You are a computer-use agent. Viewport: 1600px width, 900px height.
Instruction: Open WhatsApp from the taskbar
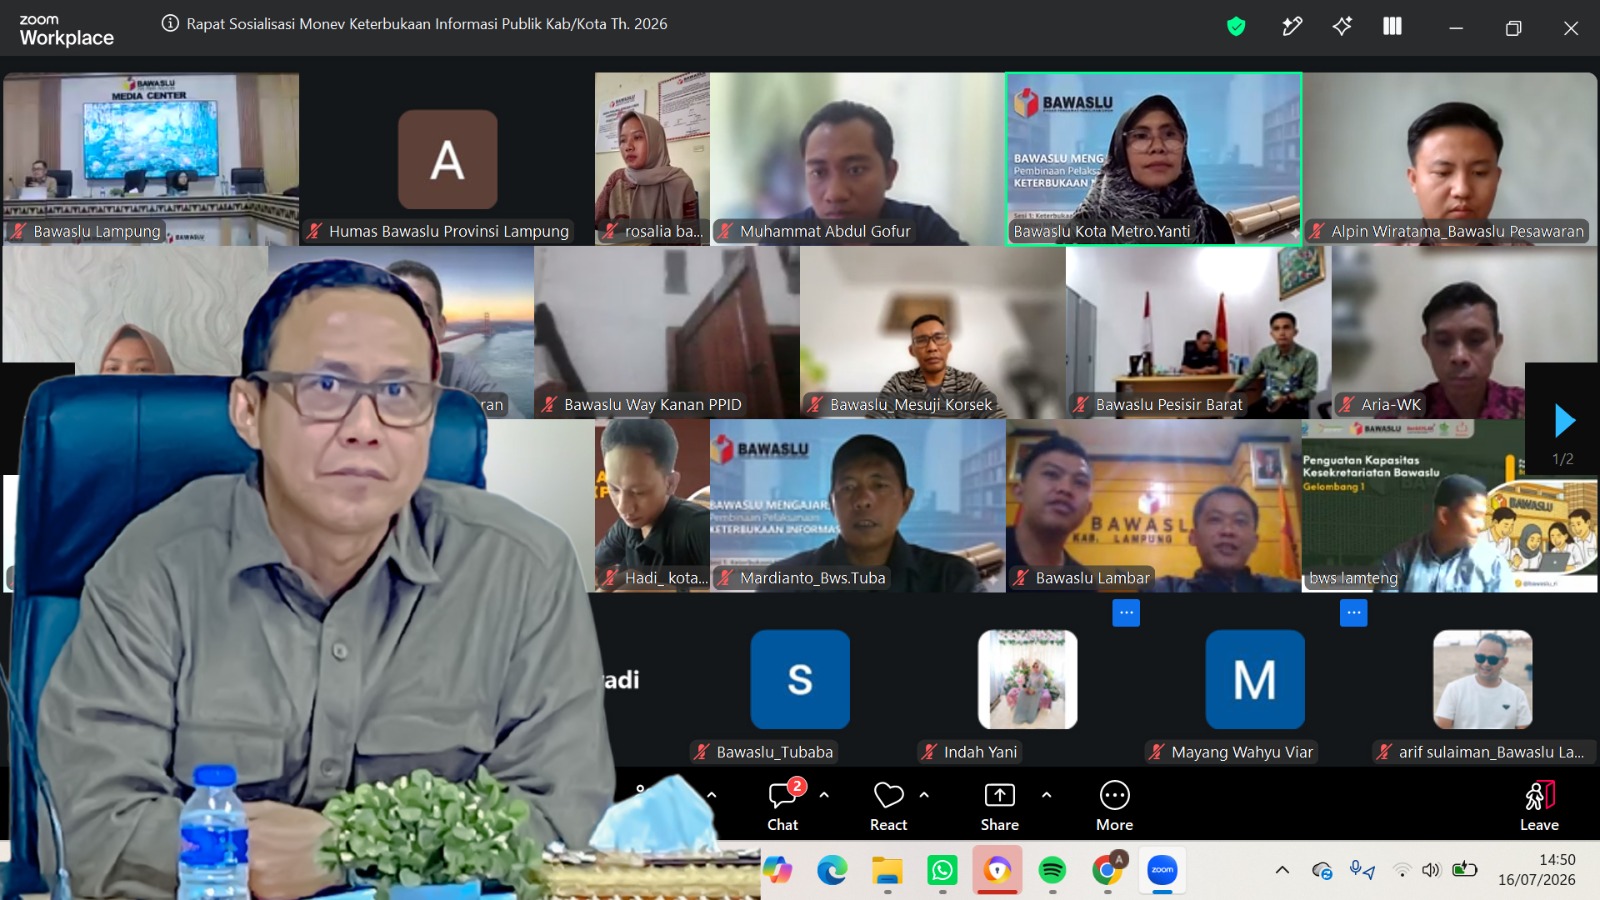(x=942, y=870)
